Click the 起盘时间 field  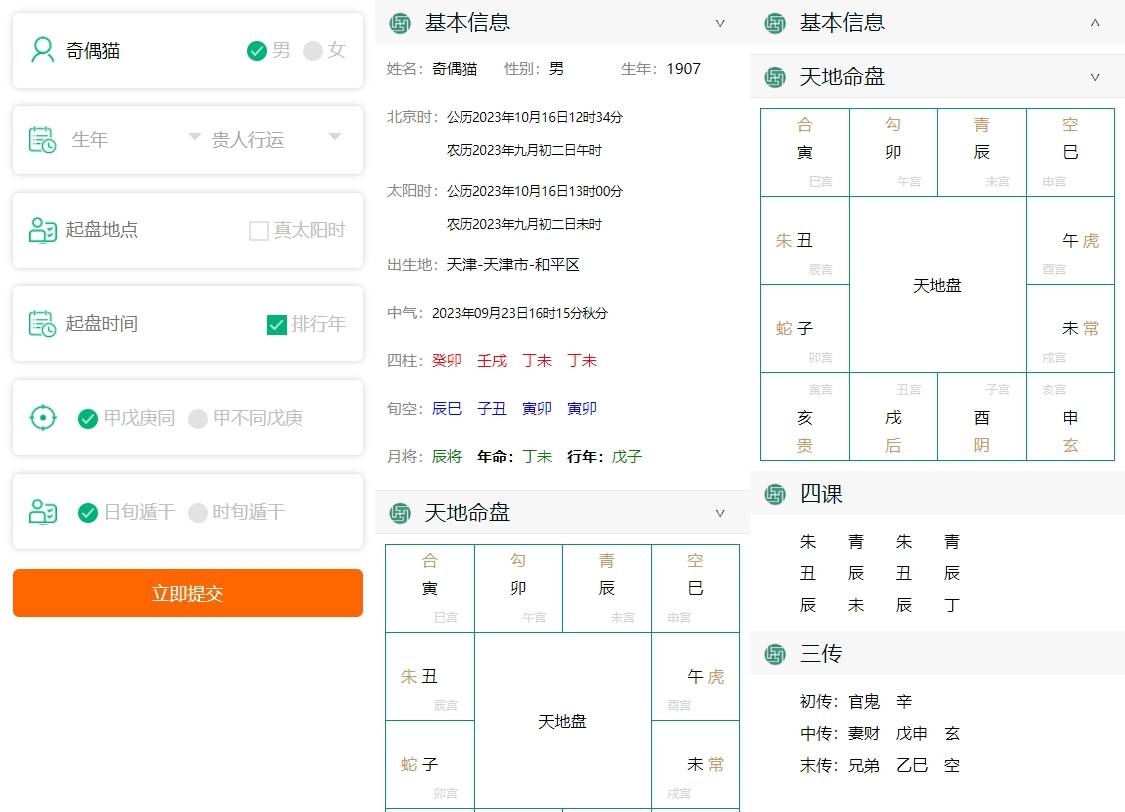pos(188,324)
